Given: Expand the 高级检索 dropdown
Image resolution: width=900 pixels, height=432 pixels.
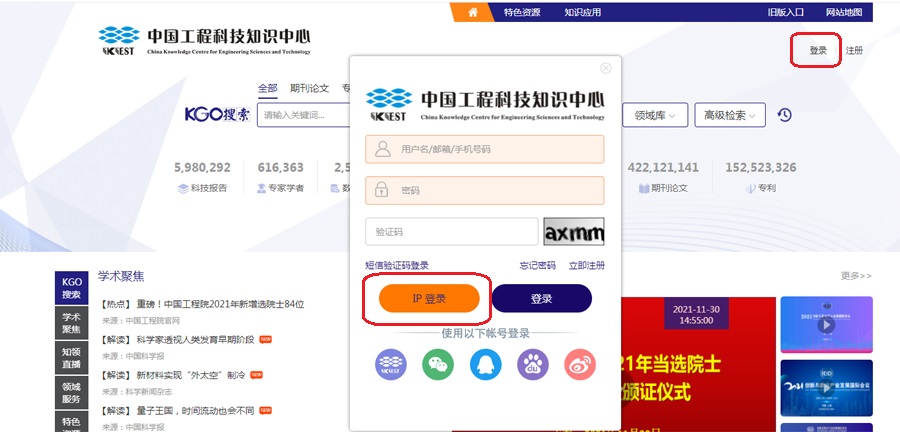Looking at the screenshot, I should [x=730, y=115].
